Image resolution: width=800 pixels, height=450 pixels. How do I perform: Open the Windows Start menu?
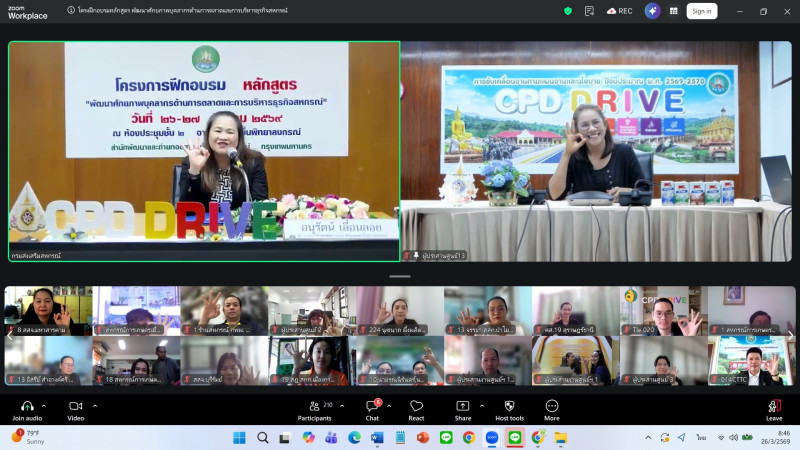pyautogui.click(x=239, y=437)
